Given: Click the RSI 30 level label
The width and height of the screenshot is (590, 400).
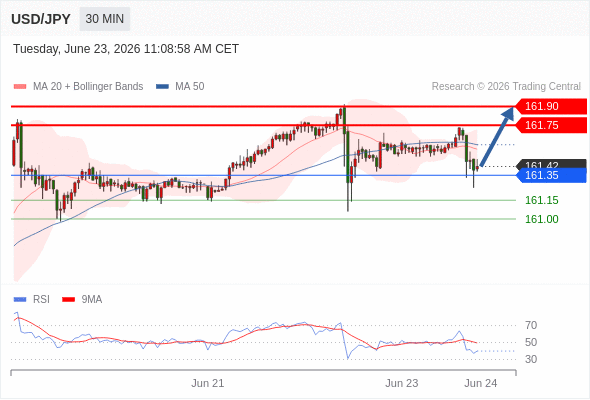Looking at the screenshot, I should (x=531, y=359).
